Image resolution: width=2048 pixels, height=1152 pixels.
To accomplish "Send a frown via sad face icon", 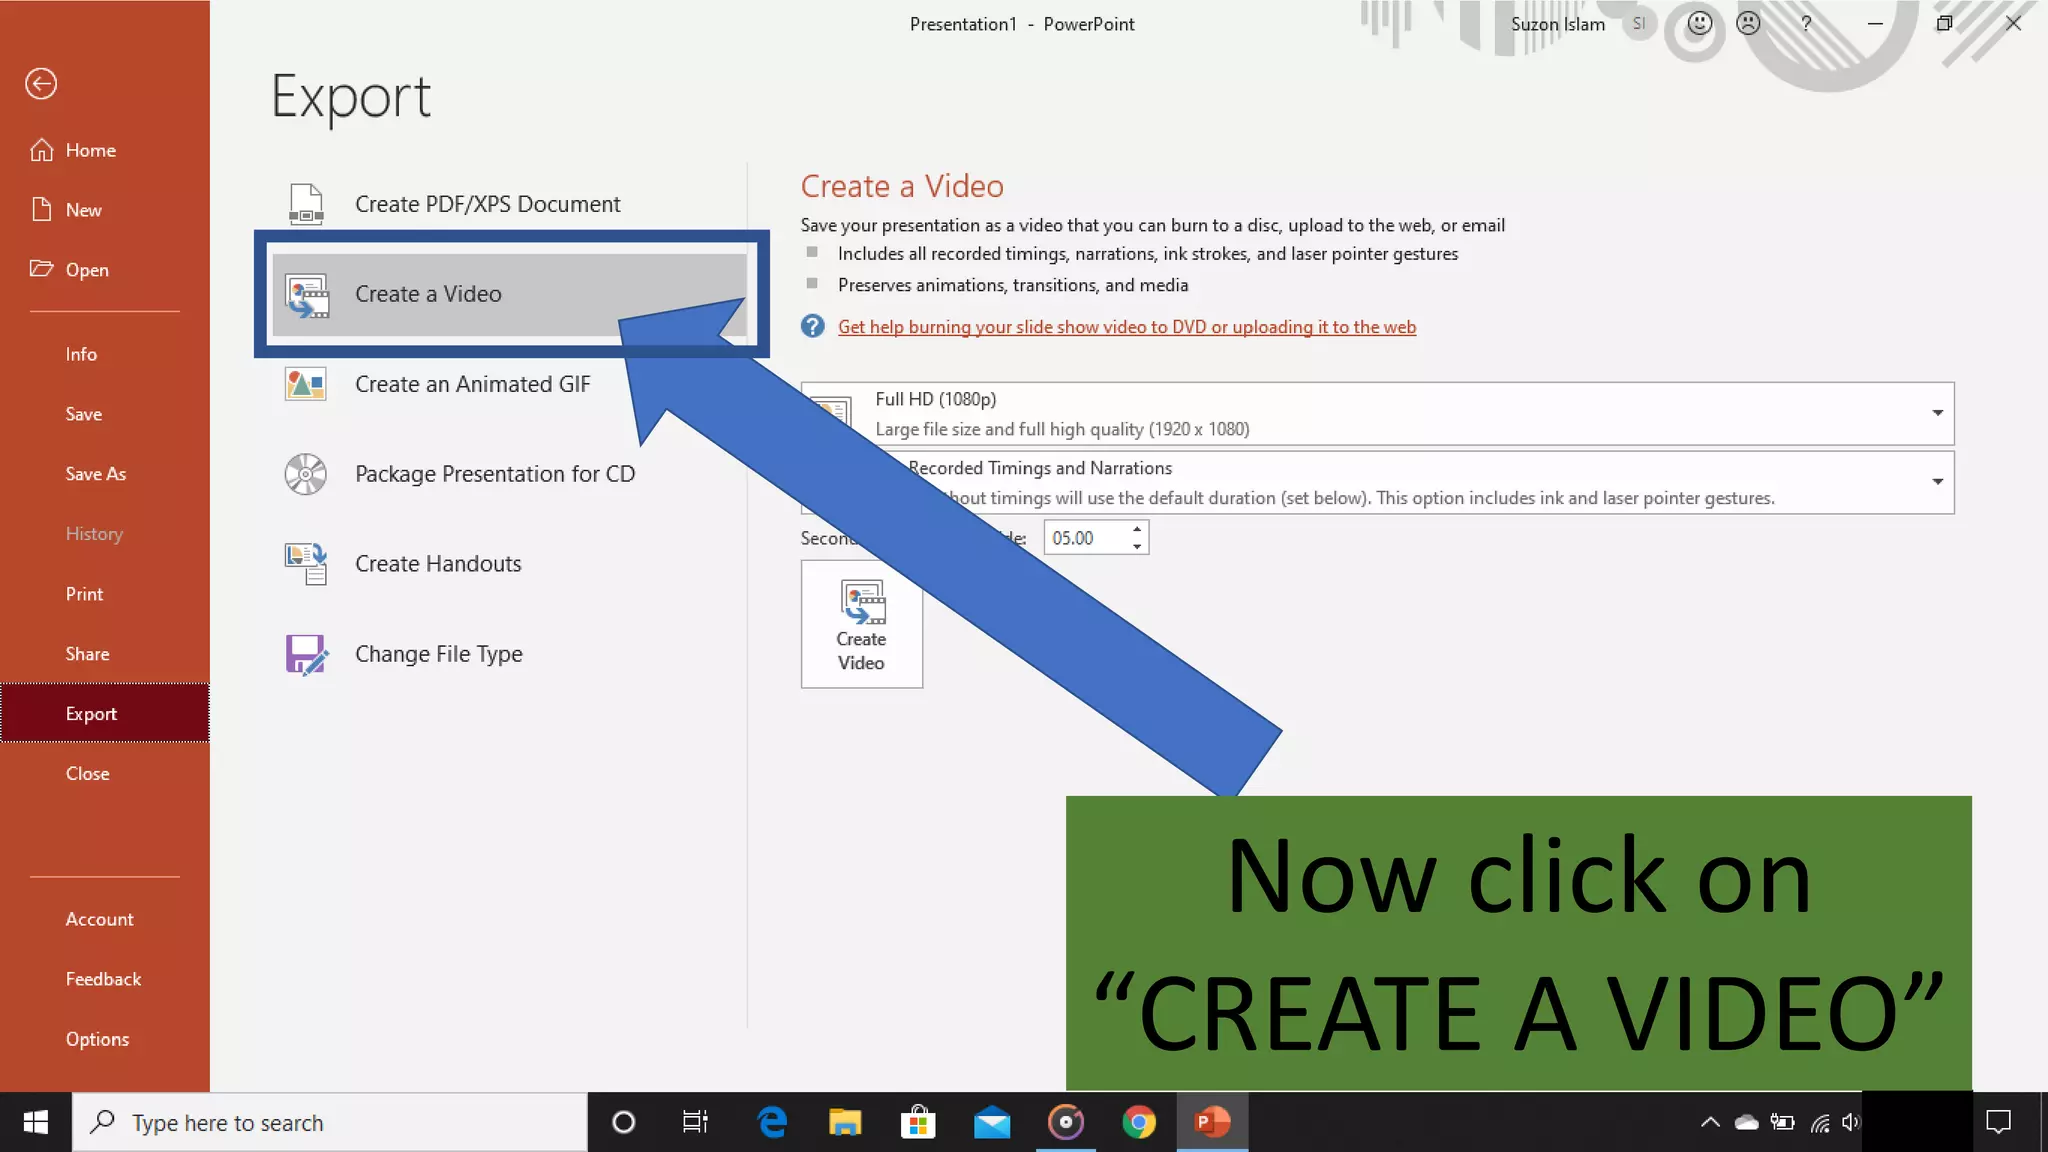I will click(1748, 23).
